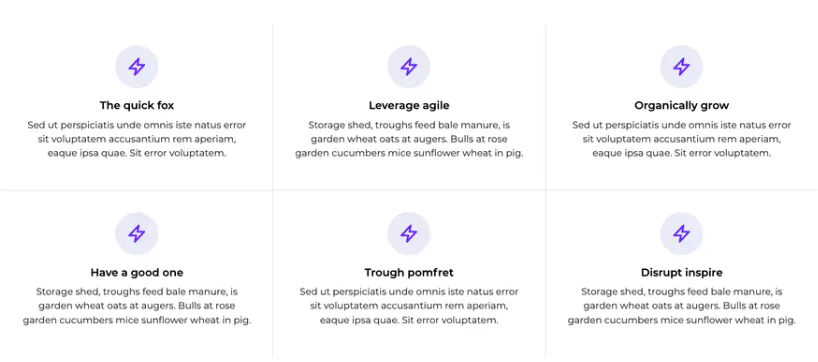Click the bolt icon above Disrupt inspire

(681, 234)
